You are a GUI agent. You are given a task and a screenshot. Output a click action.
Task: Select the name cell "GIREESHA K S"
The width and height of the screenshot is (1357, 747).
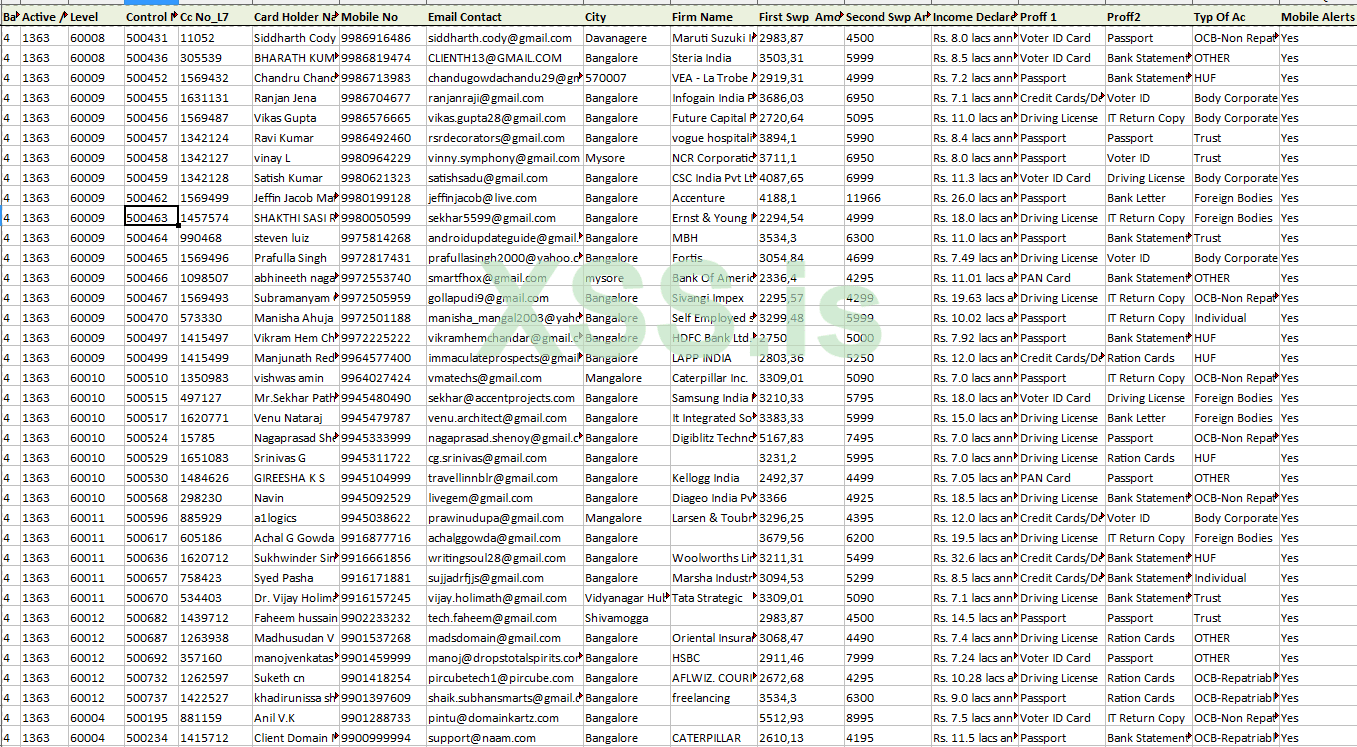click(x=295, y=478)
